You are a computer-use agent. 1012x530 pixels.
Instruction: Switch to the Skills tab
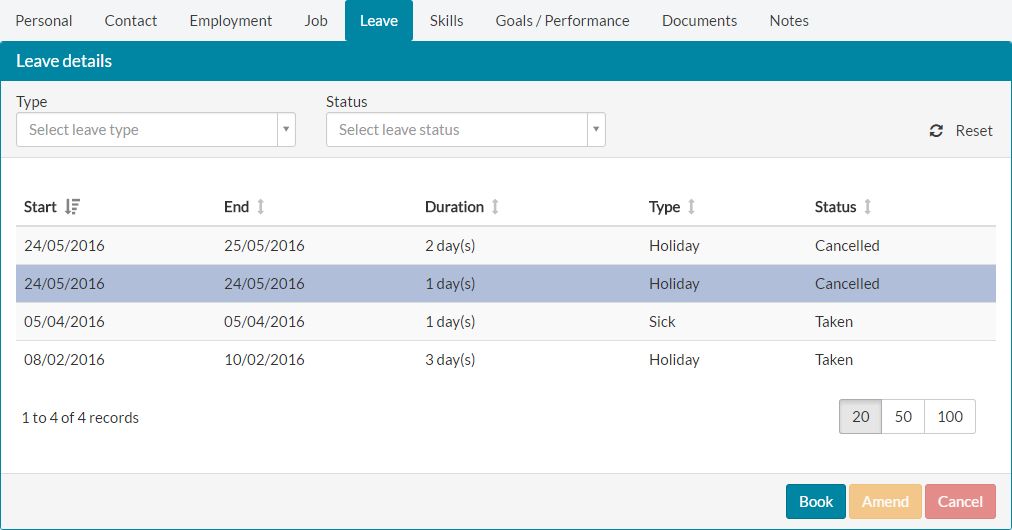click(x=446, y=21)
